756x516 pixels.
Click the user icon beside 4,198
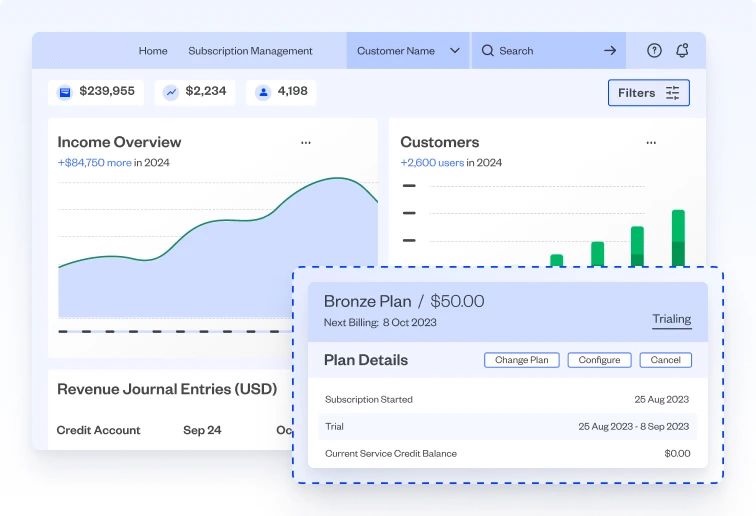click(263, 92)
